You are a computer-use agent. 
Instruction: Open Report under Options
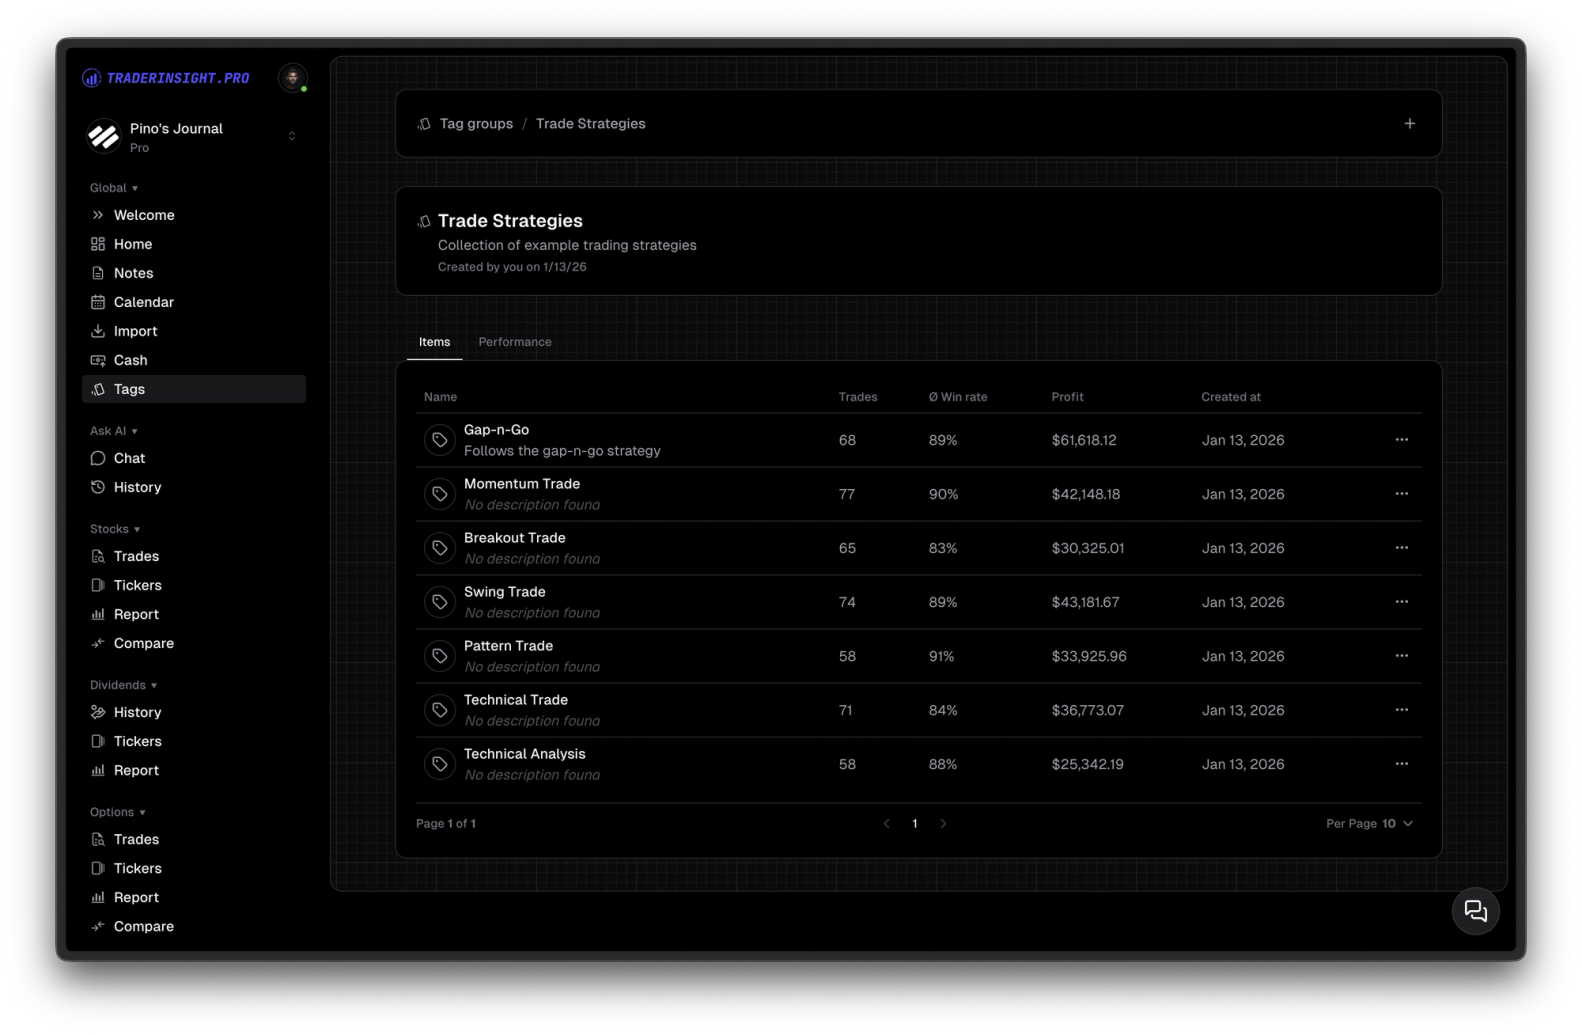(x=194, y=897)
